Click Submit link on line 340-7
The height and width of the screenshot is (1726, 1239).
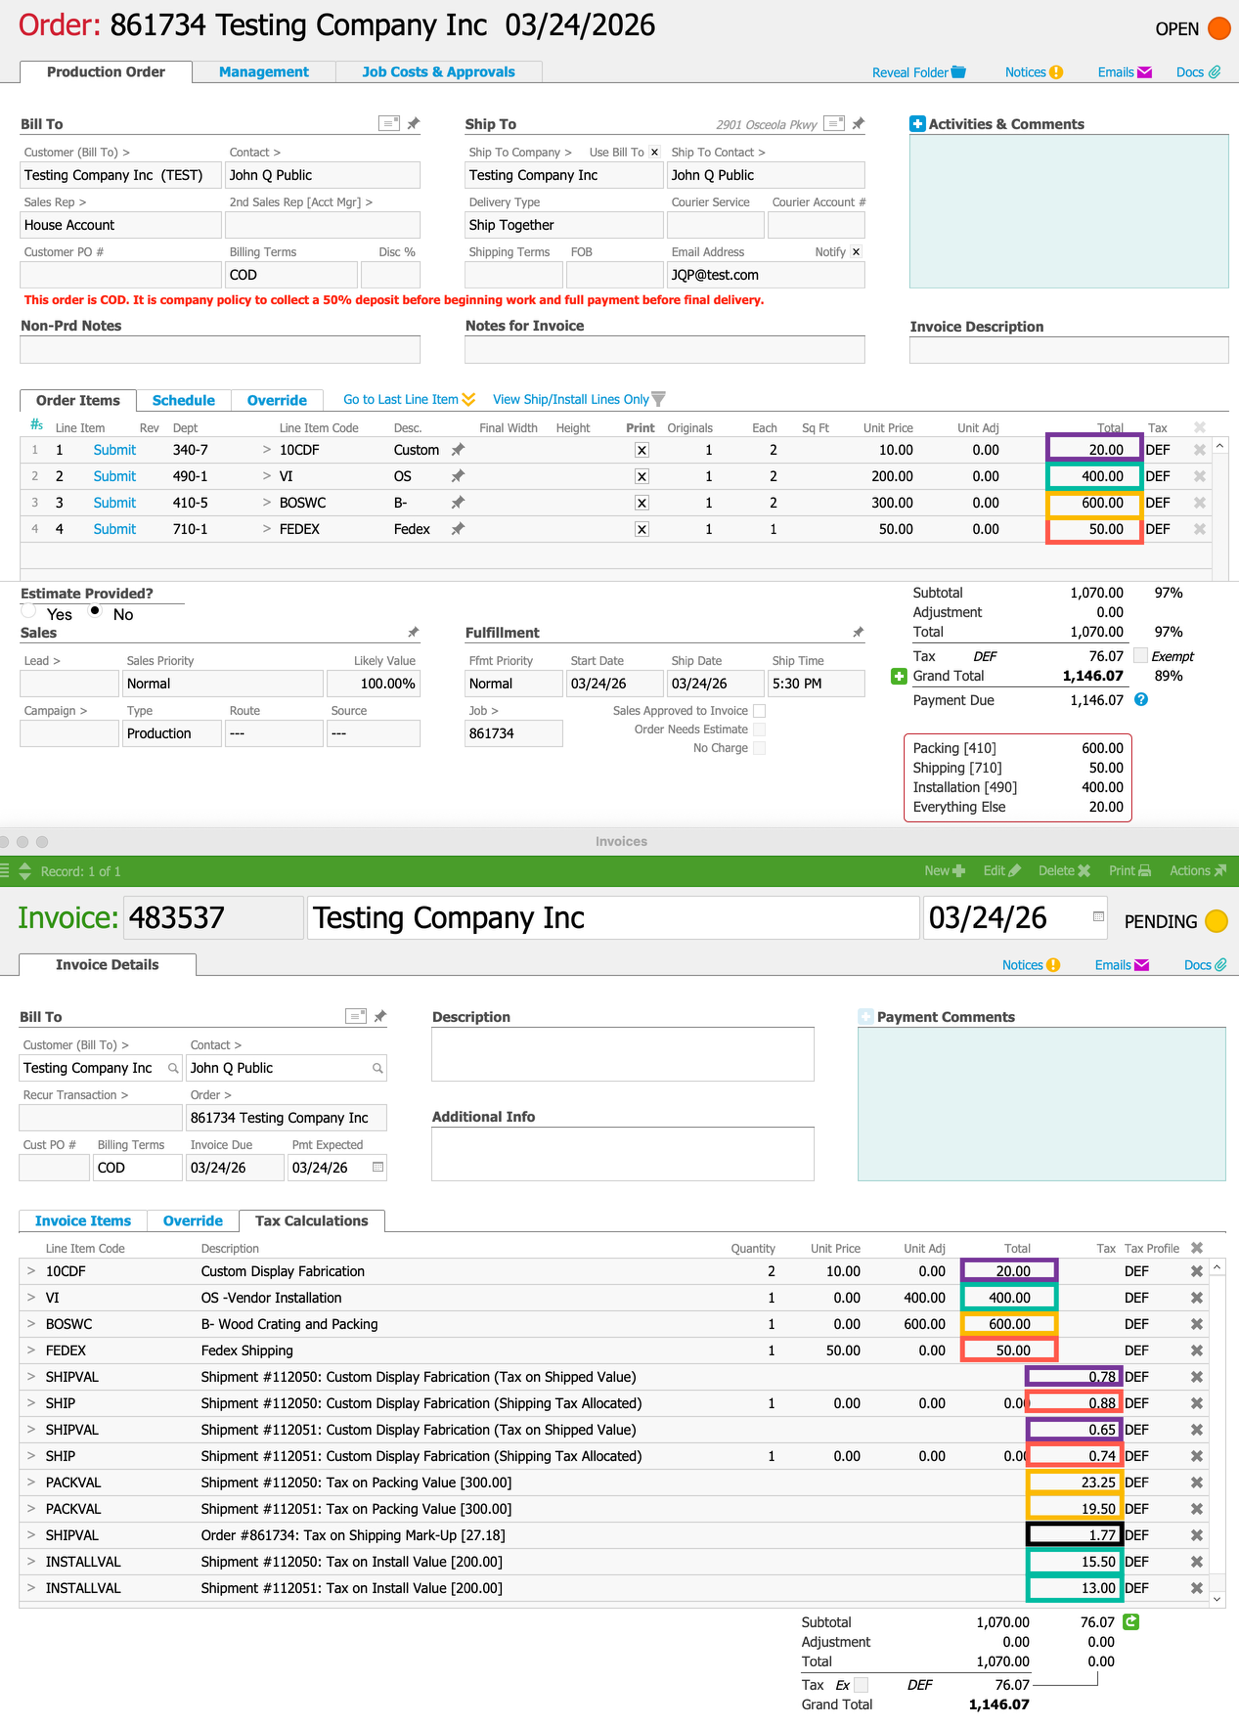pos(115,450)
